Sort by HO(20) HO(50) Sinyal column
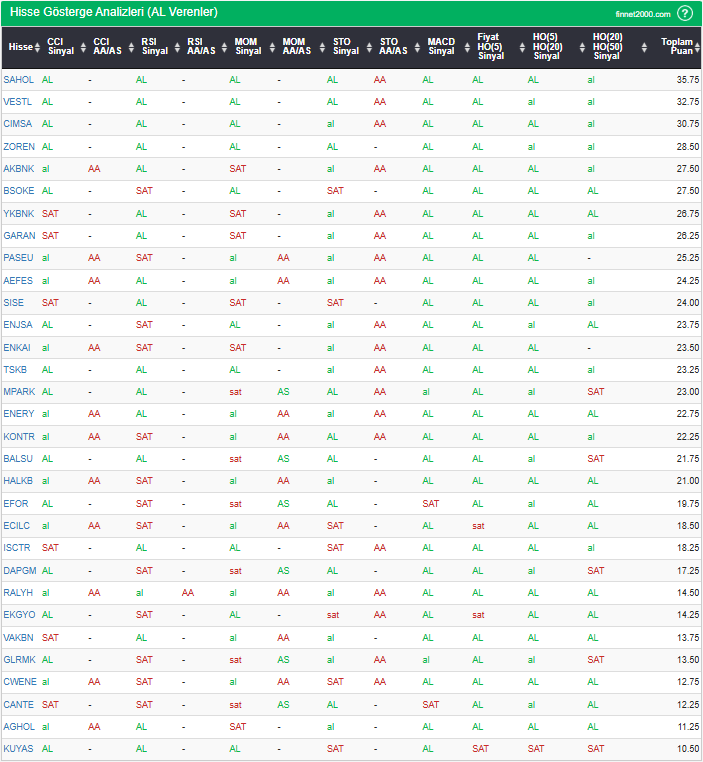Screen dimensions: 703x762 (606, 47)
